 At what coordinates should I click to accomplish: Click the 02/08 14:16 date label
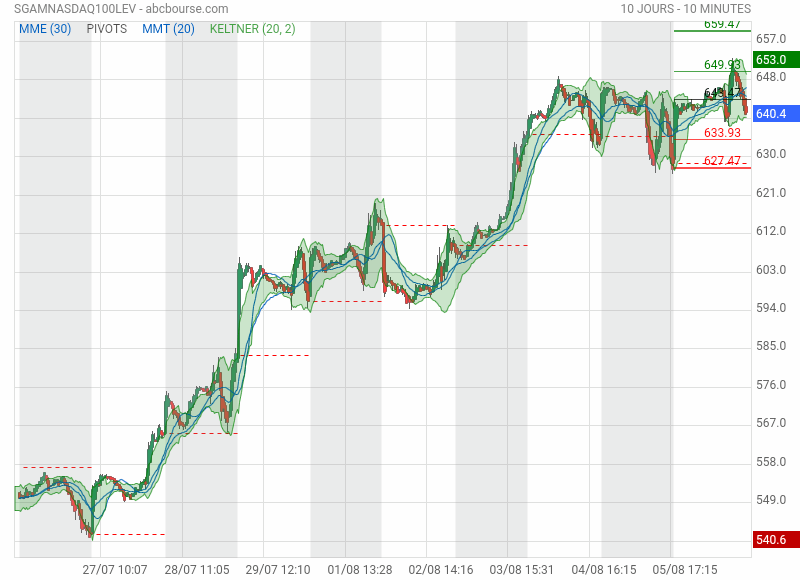(x=441, y=570)
